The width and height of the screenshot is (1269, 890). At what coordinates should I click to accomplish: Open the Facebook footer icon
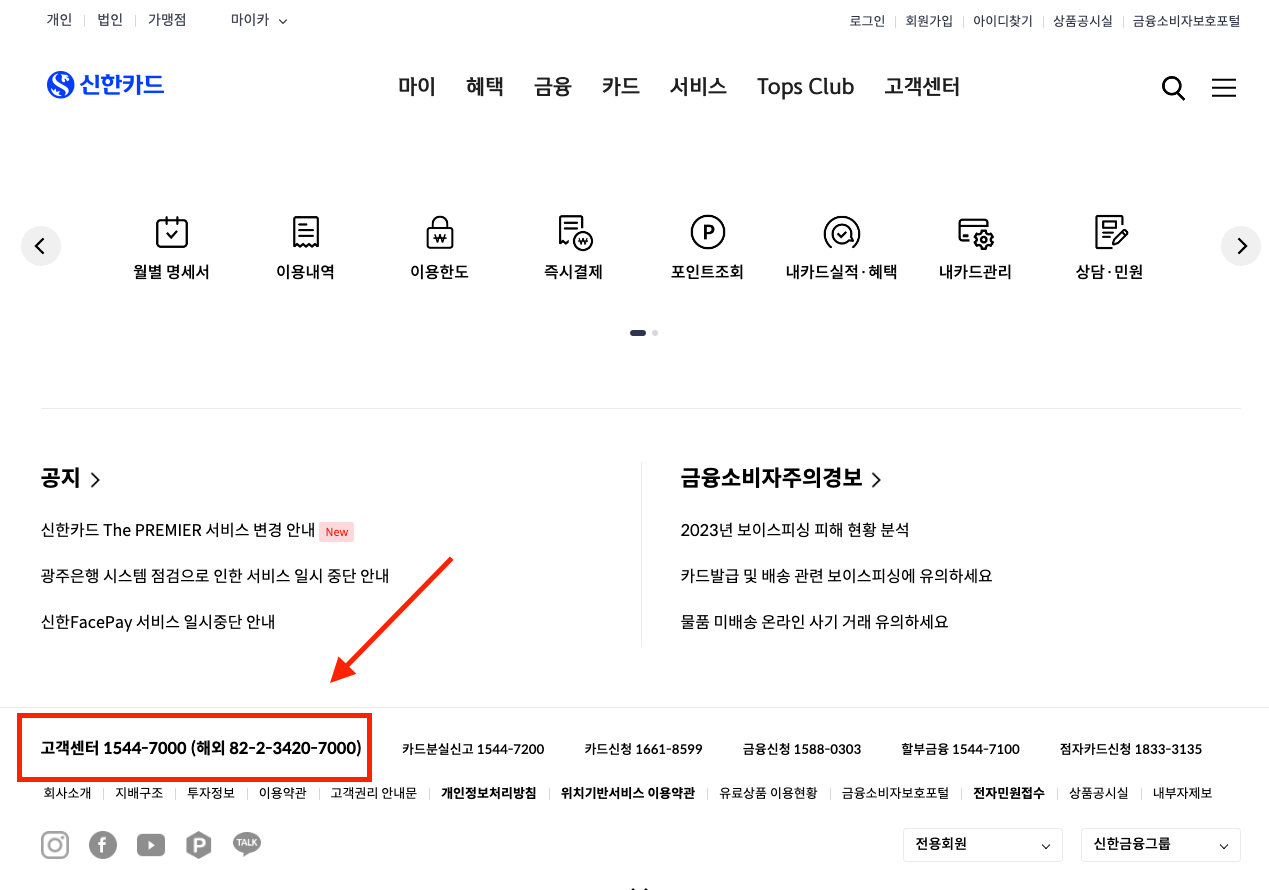pyautogui.click(x=103, y=845)
